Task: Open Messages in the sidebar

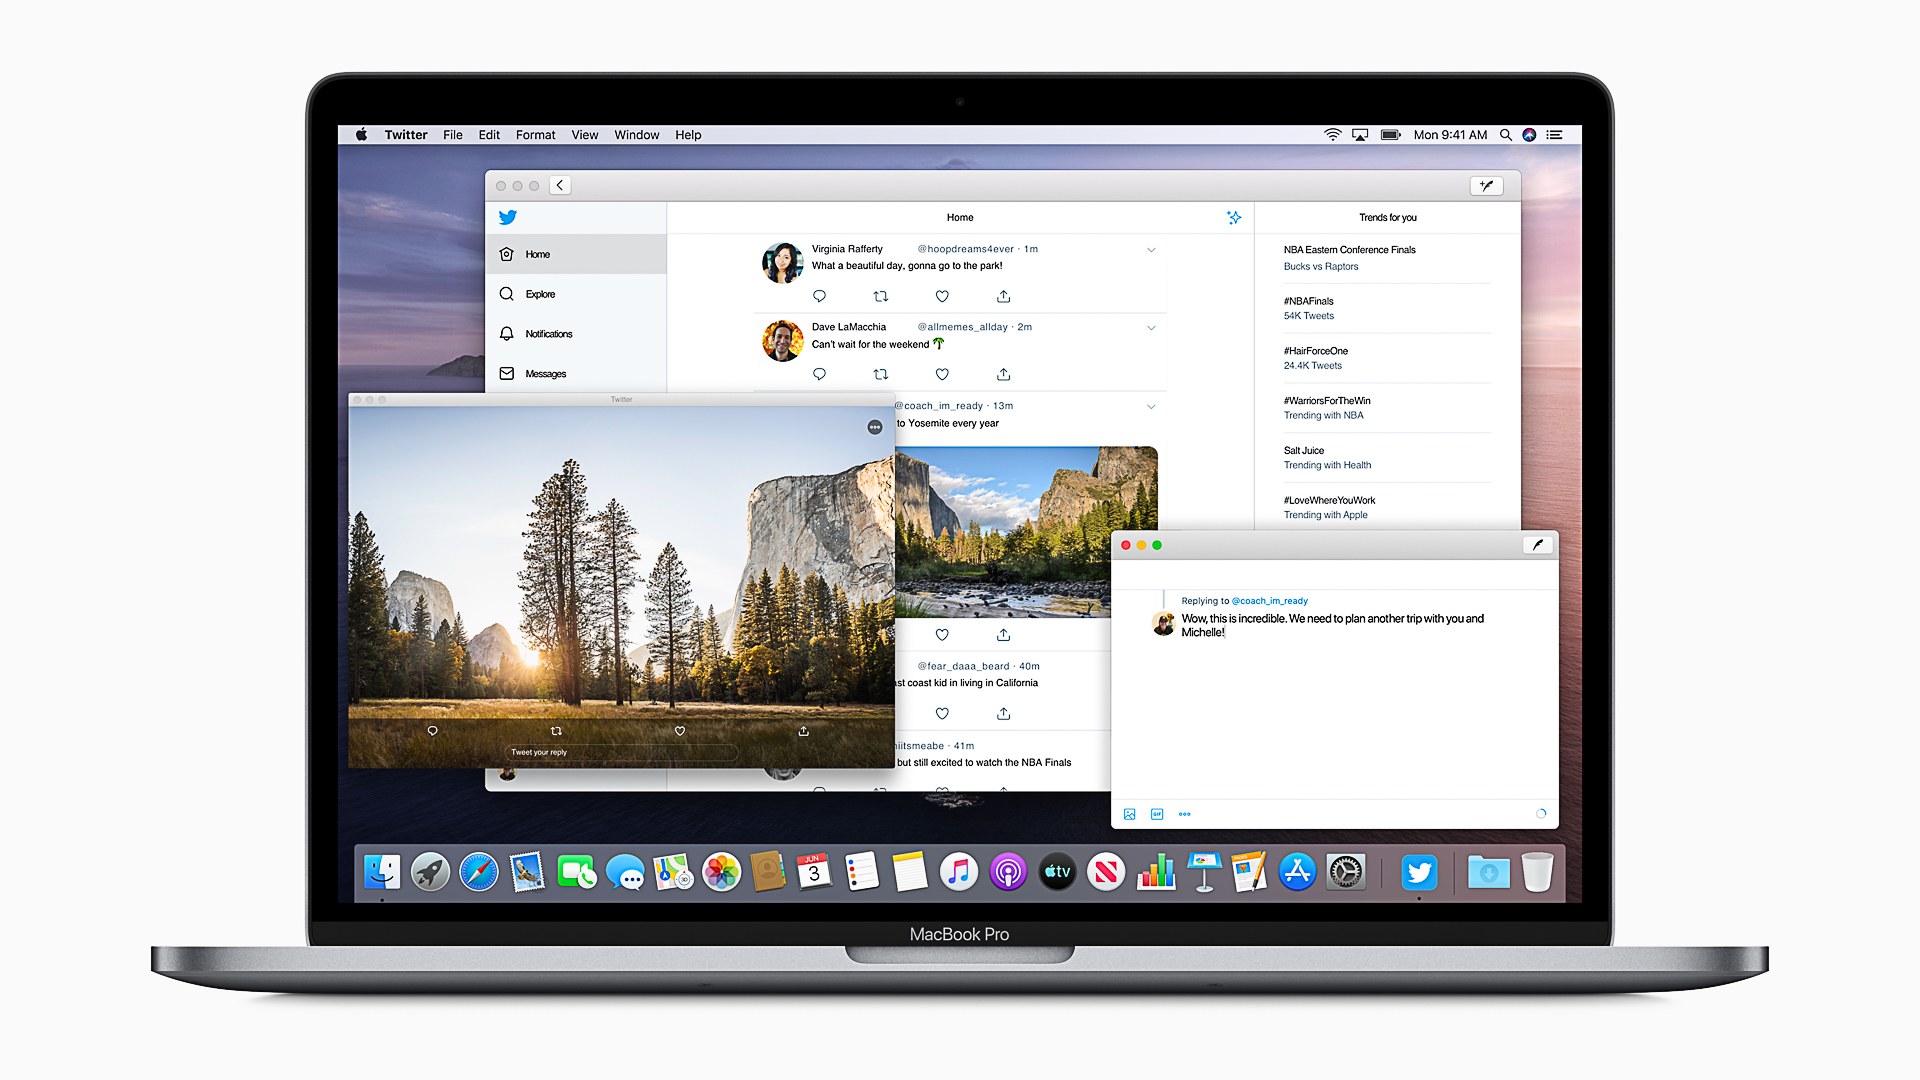Action: point(576,374)
